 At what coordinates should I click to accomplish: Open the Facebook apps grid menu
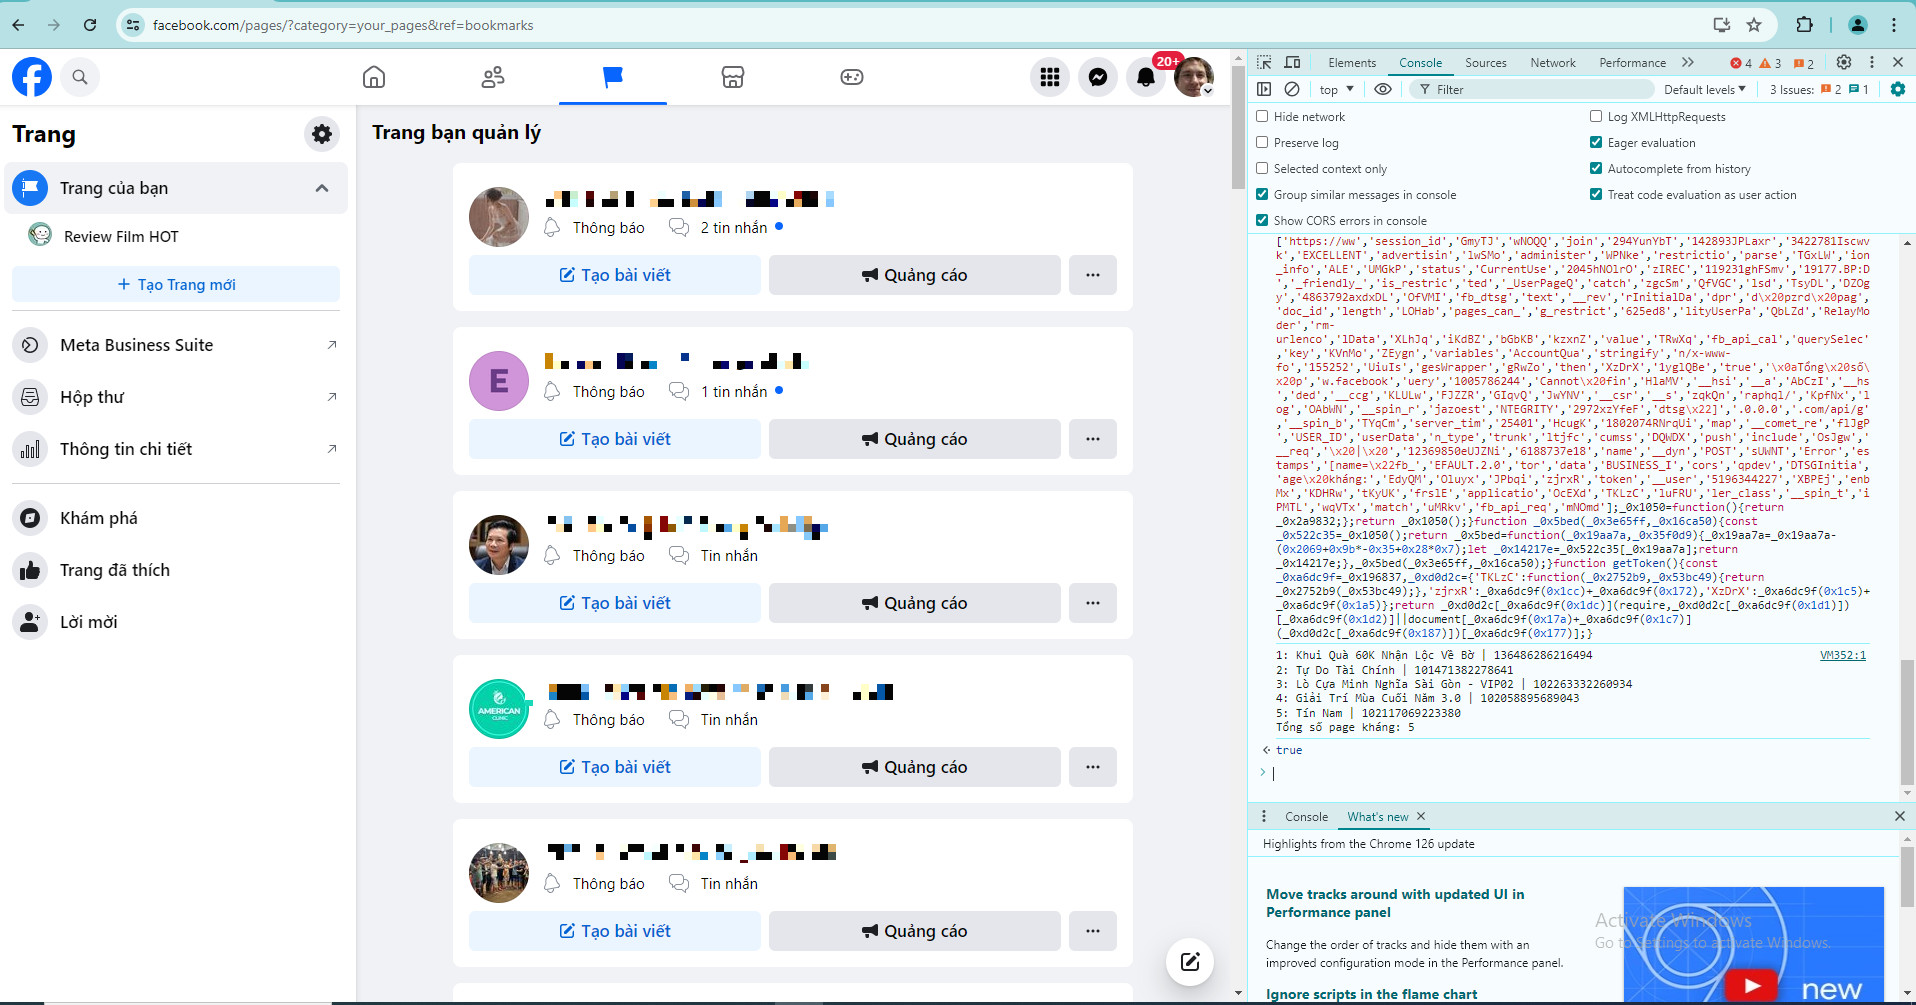pos(1049,77)
